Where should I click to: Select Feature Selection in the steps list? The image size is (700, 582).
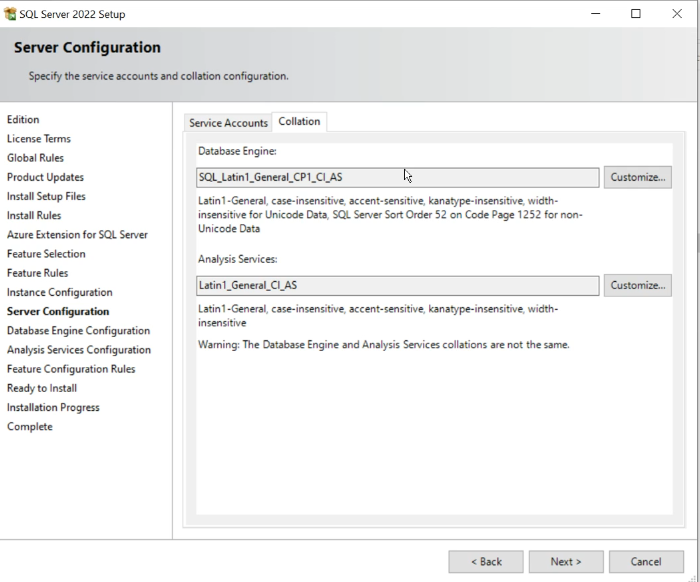pyautogui.click(x=46, y=254)
